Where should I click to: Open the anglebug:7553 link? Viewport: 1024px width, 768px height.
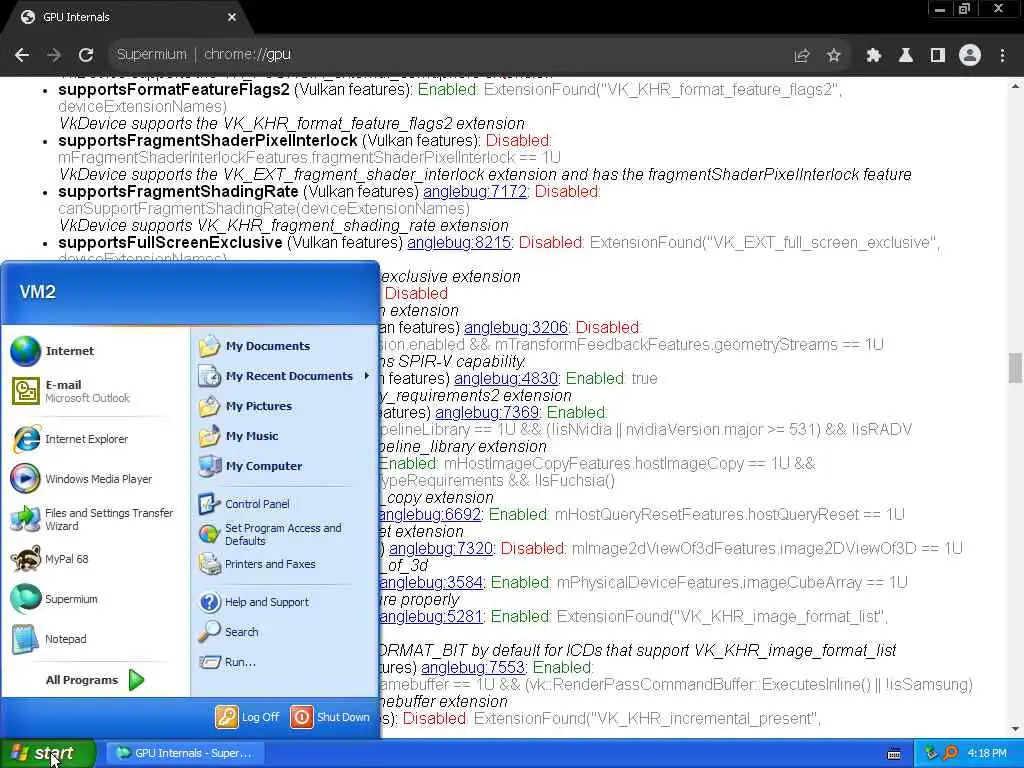point(473,667)
